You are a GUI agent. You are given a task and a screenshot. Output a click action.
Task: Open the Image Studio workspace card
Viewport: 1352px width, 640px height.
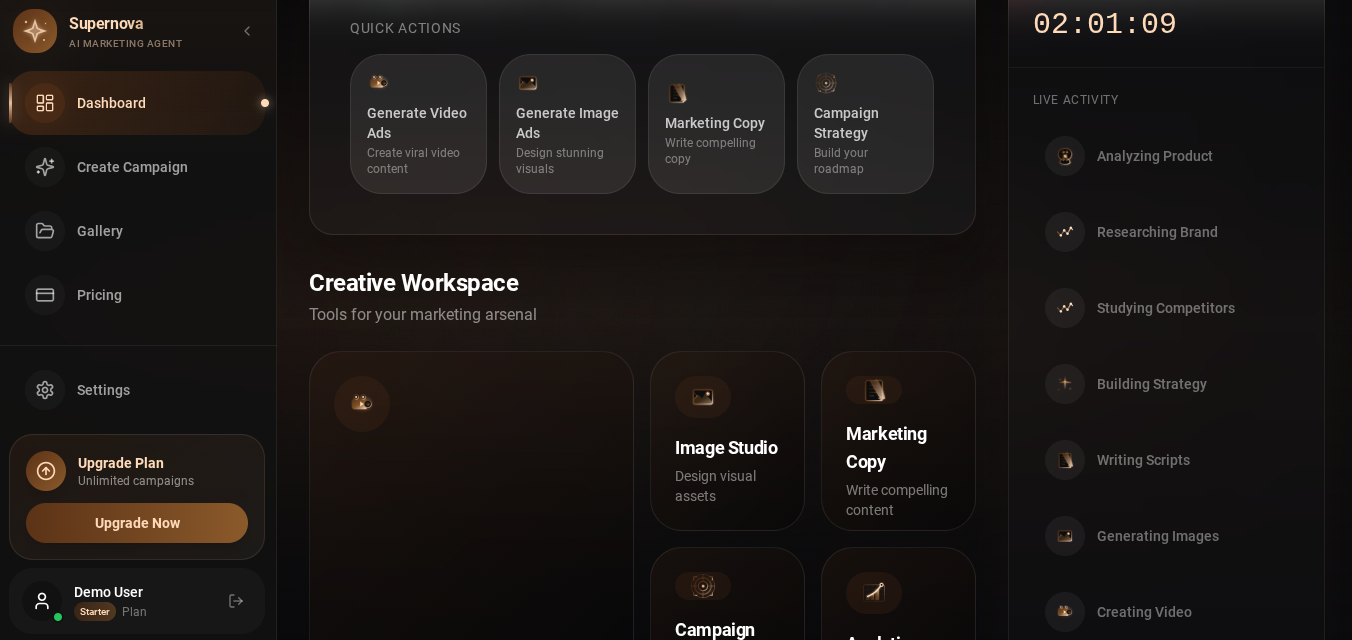(727, 441)
